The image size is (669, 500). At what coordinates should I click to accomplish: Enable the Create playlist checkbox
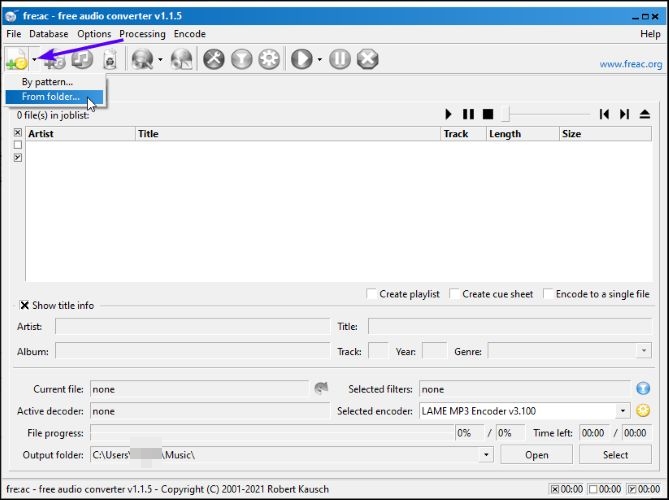372,294
